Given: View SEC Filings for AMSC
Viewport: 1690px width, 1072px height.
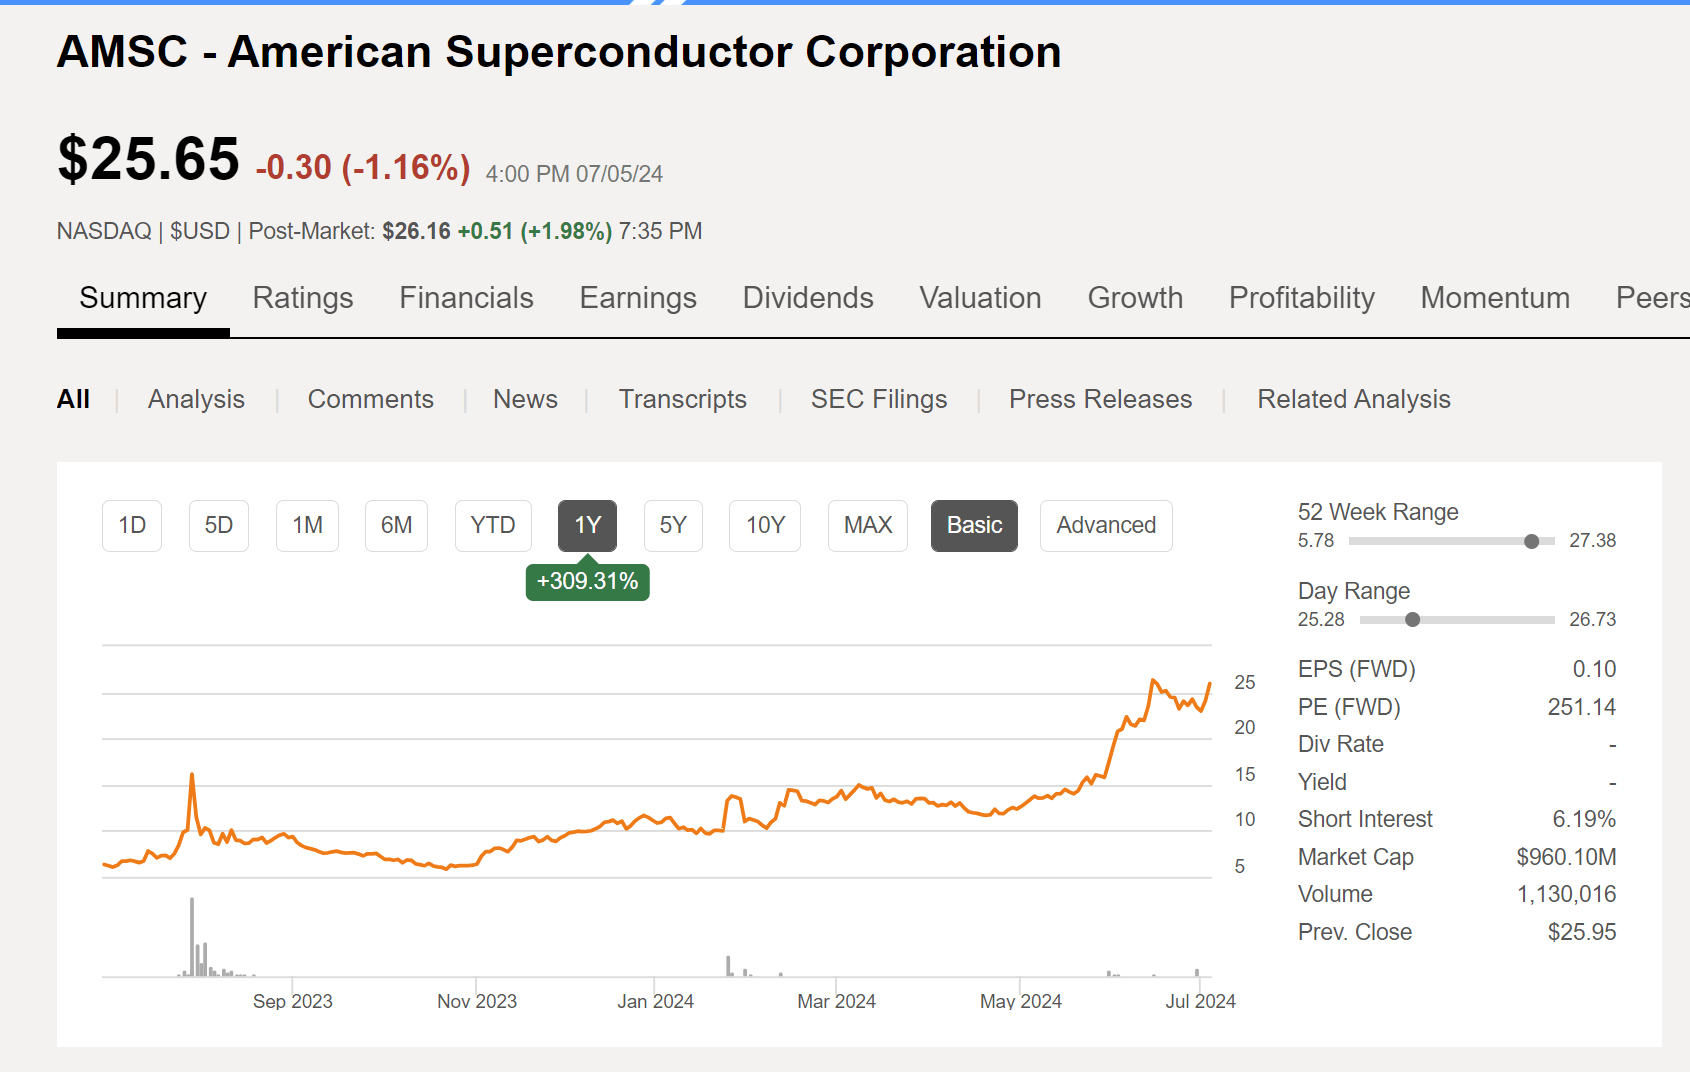Looking at the screenshot, I should point(879,399).
